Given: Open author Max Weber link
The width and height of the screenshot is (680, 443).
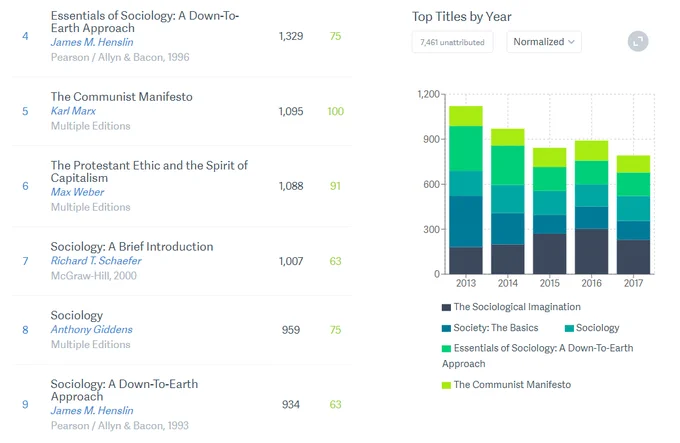Looking at the screenshot, I should tap(78, 192).
